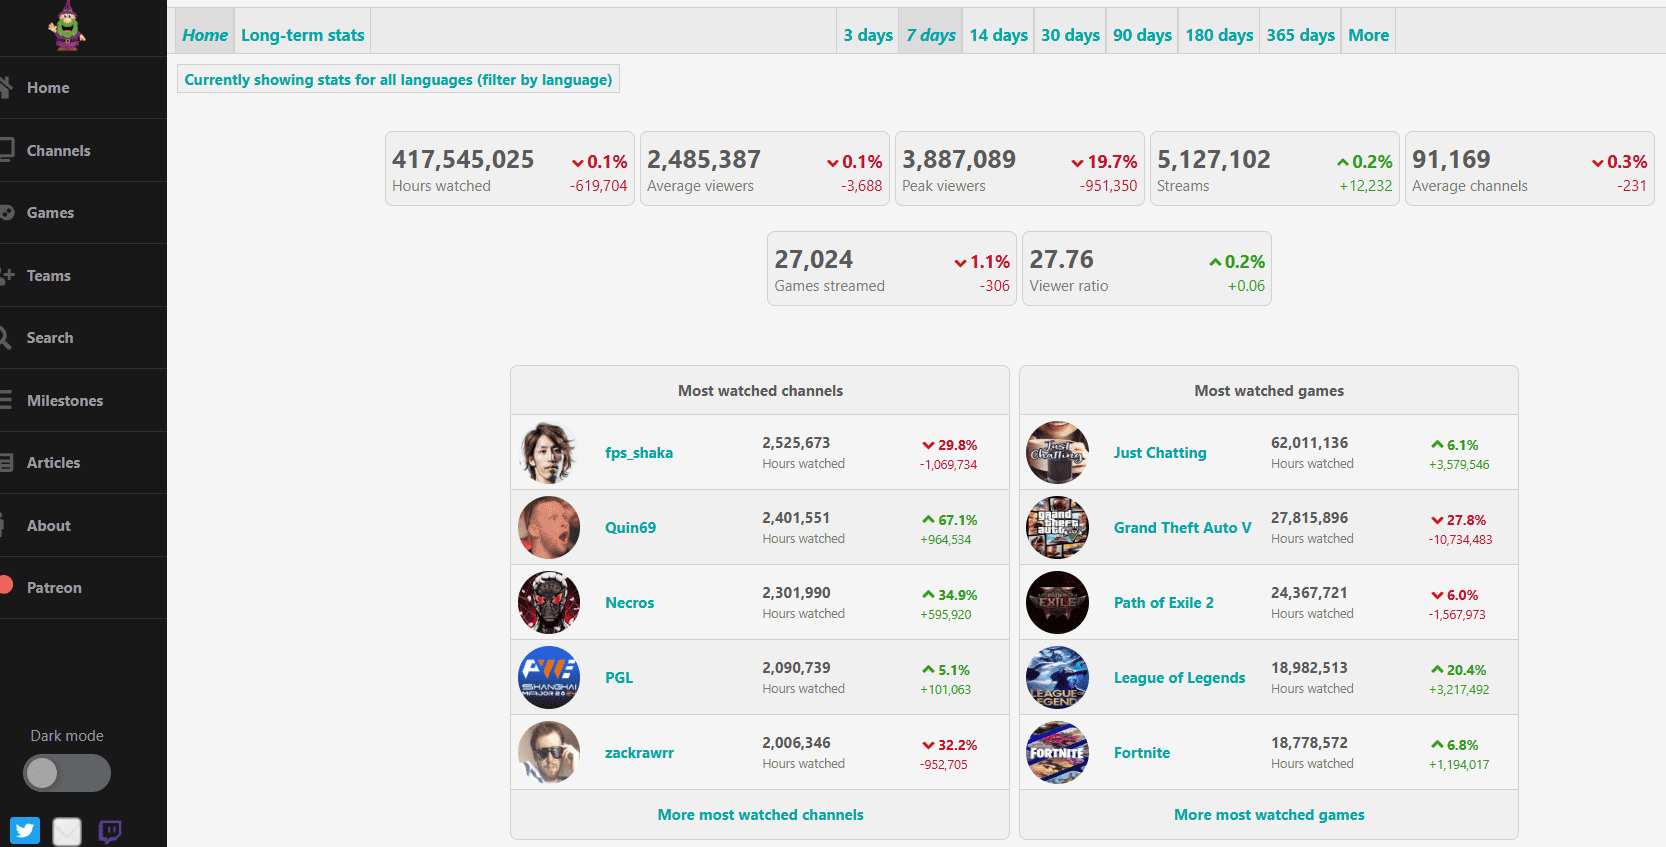Viewport: 1666px width, 847px height.
Task: Open the Fortnite game link
Action: coord(1142,753)
